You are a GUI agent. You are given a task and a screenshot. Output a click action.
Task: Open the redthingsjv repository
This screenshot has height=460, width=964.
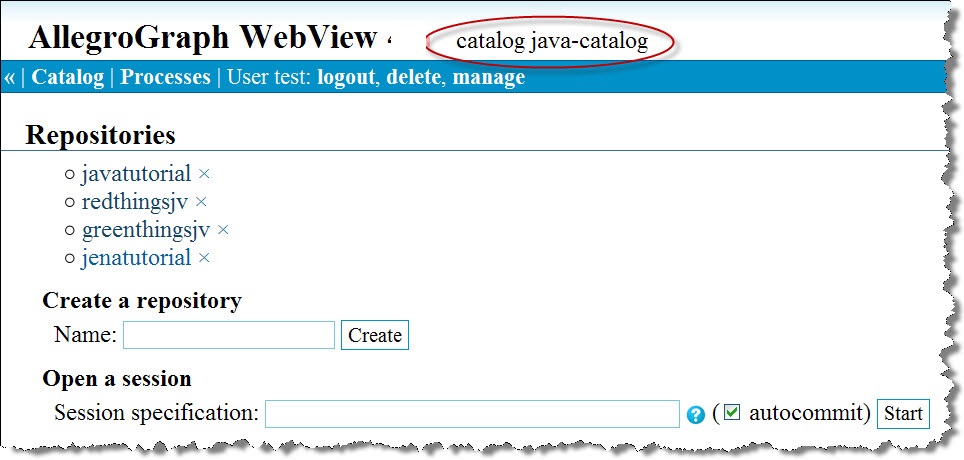(x=135, y=202)
